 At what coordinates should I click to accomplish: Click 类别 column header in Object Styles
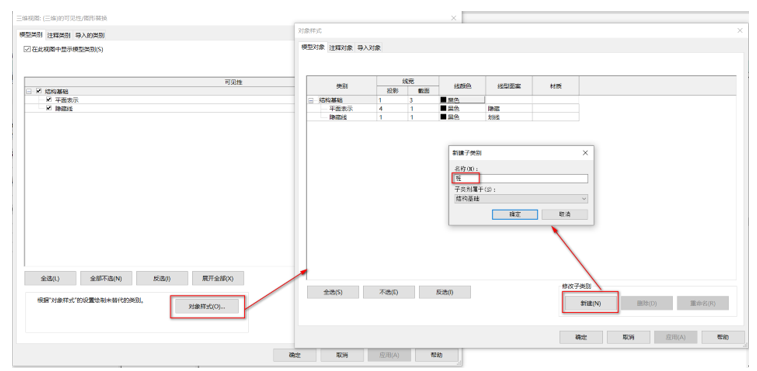[342, 86]
